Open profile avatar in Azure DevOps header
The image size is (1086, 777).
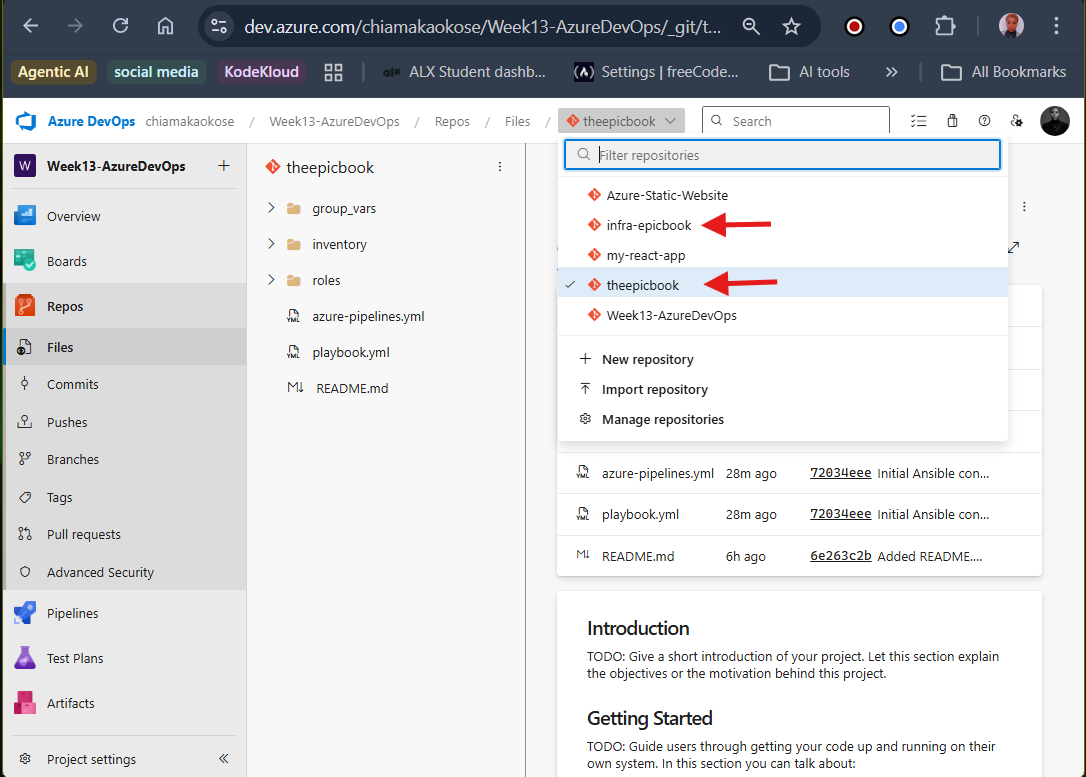coord(1054,121)
